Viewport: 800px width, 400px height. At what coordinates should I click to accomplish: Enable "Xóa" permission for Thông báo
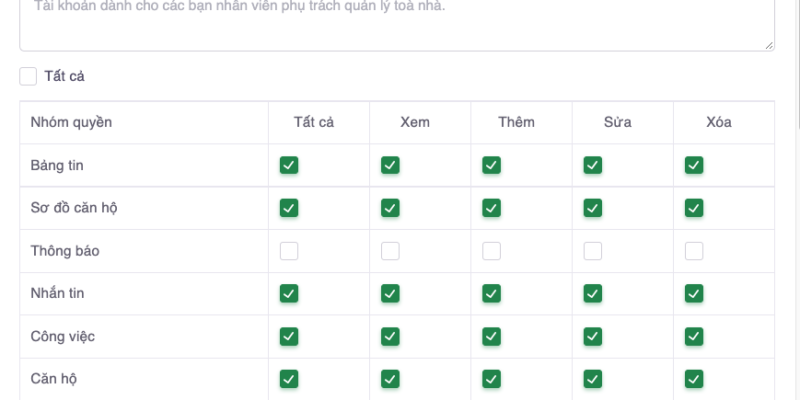(x=694, y=251)
